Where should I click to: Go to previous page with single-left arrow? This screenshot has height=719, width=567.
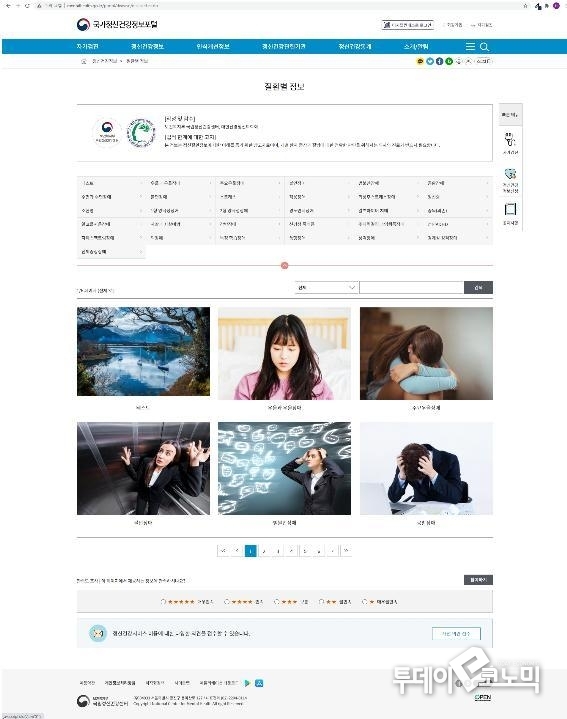(237, 550)
